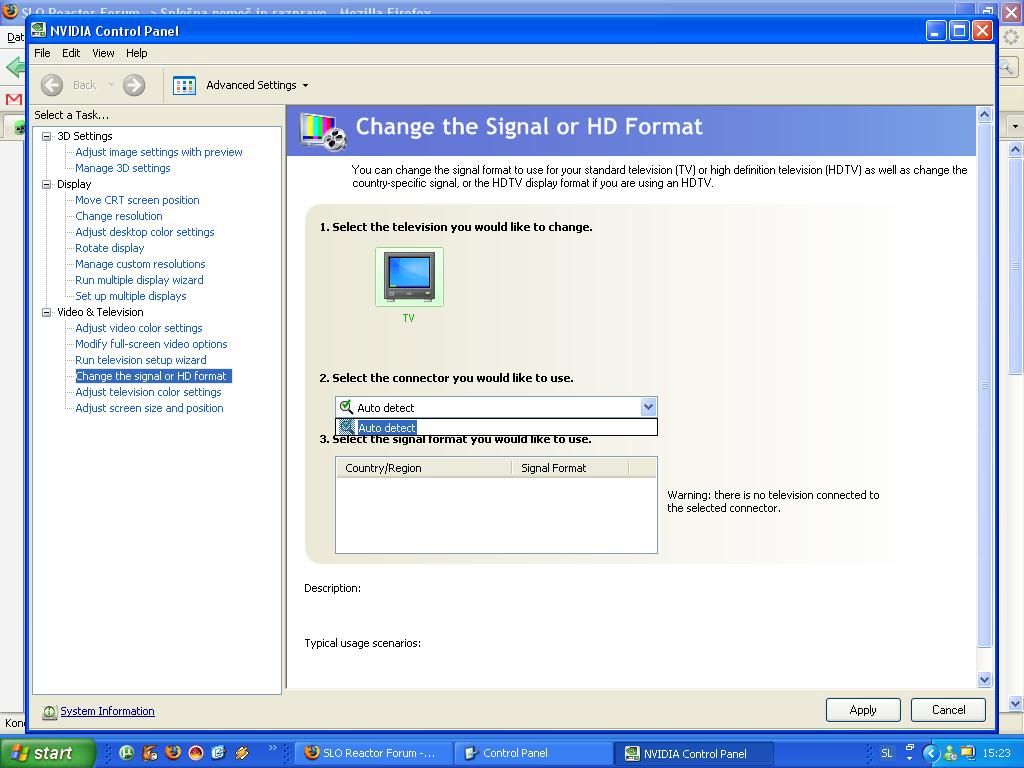Expand the quick launch chevron

[x=272, y=748]
